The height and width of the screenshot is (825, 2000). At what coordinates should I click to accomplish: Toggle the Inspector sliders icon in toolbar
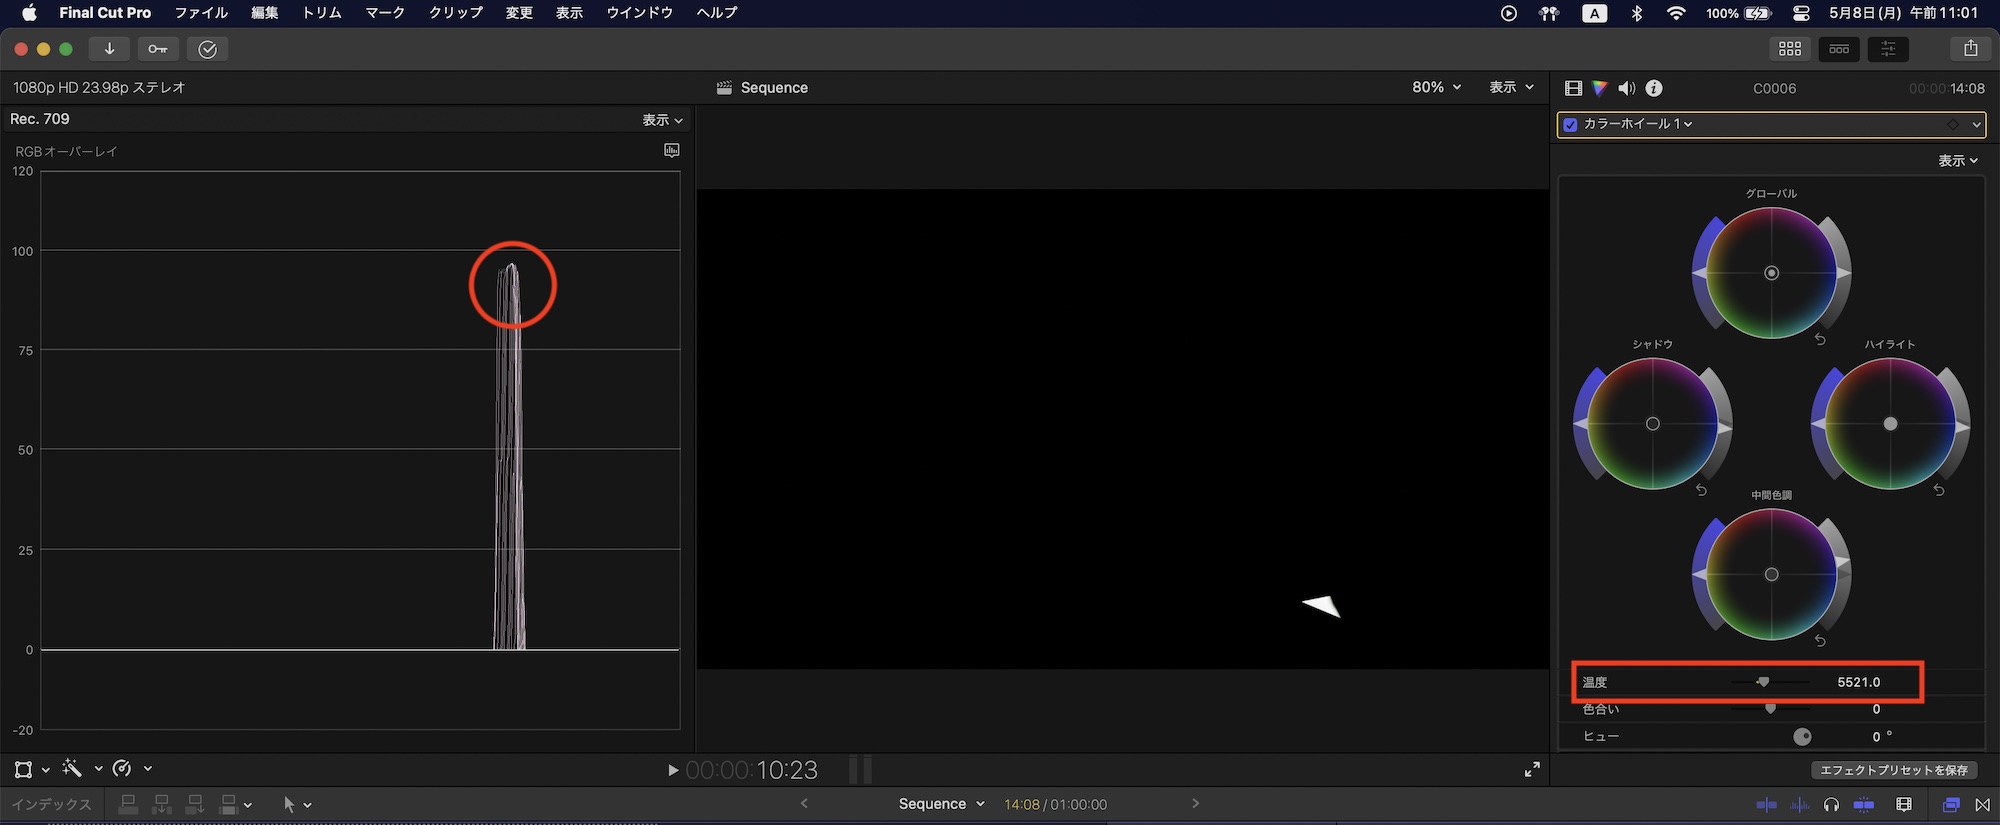1888,49
